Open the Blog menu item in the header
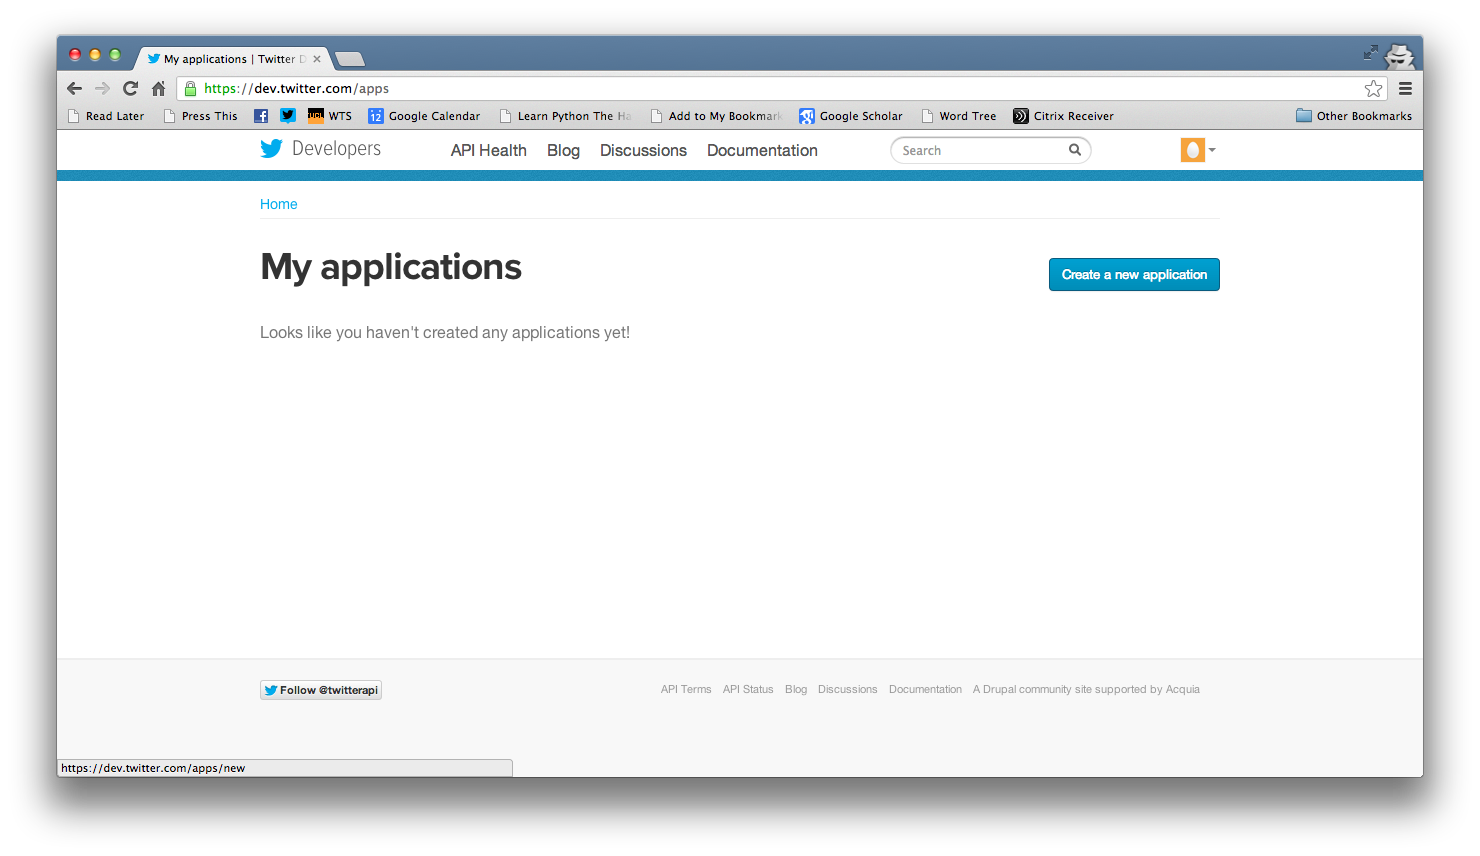Image resolution: width=1480 pixels, height=856 pixels. coord(563,150)
